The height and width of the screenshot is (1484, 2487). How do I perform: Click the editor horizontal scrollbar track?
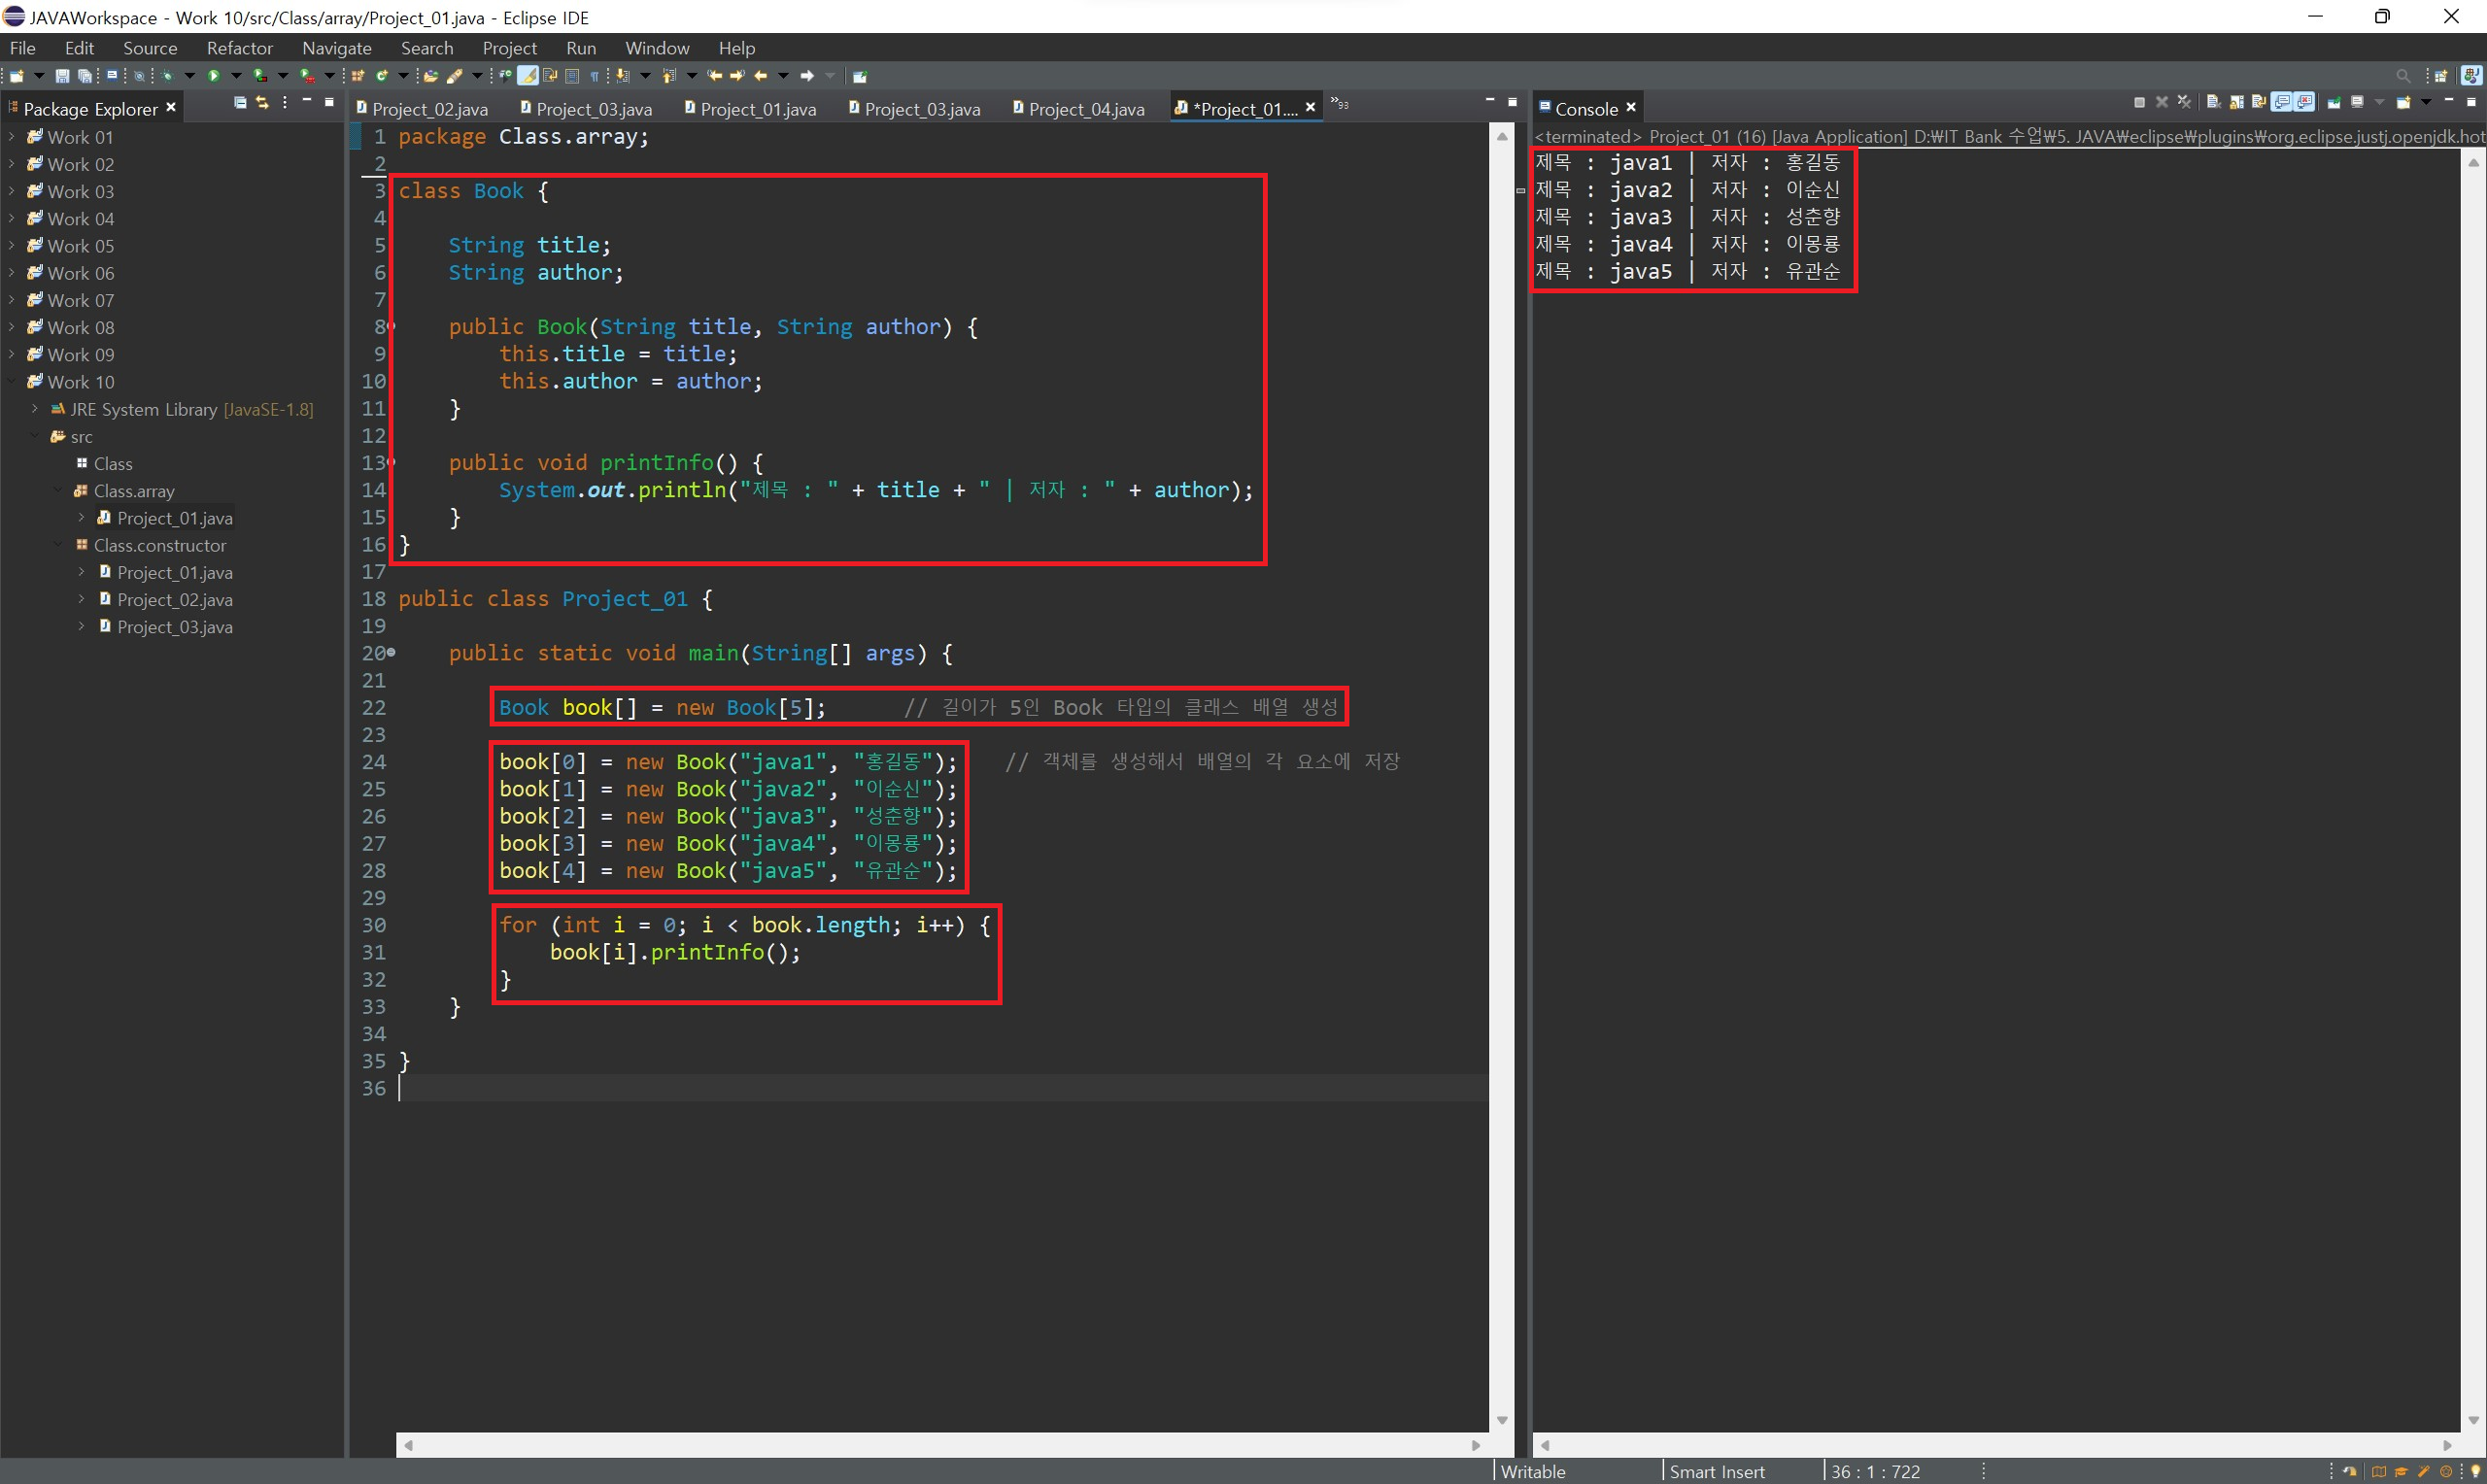tap(940, 1445)
